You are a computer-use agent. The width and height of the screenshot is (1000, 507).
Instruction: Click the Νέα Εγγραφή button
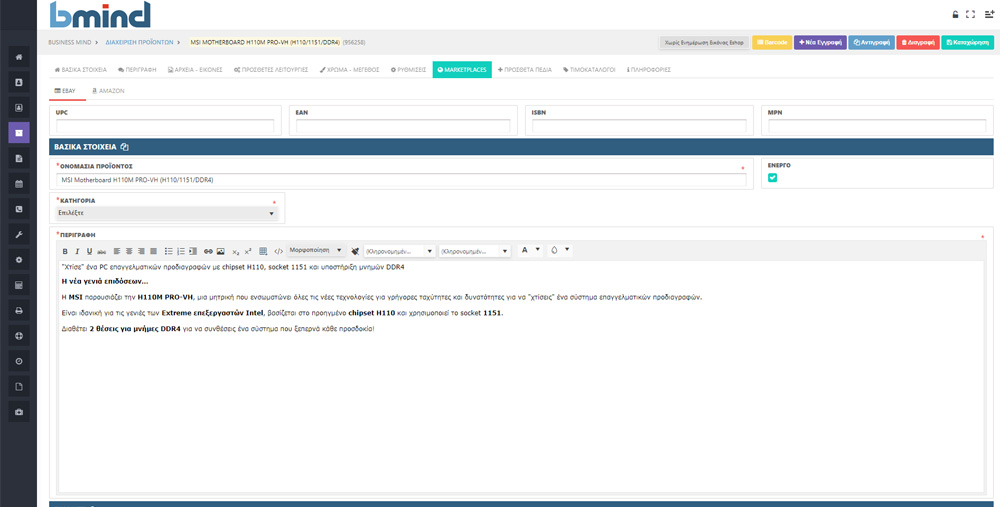(x=820, y=43)
